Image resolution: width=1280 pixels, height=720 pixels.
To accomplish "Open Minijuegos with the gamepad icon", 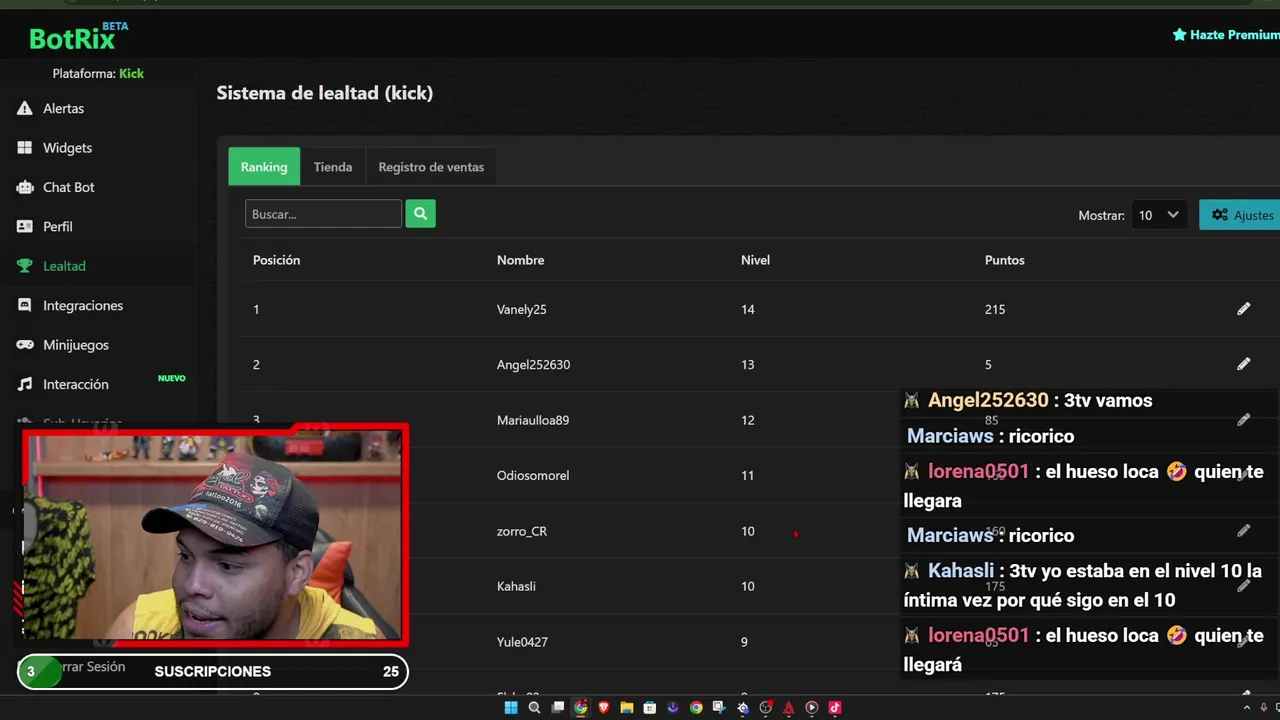I will click(x=62, y=345).
